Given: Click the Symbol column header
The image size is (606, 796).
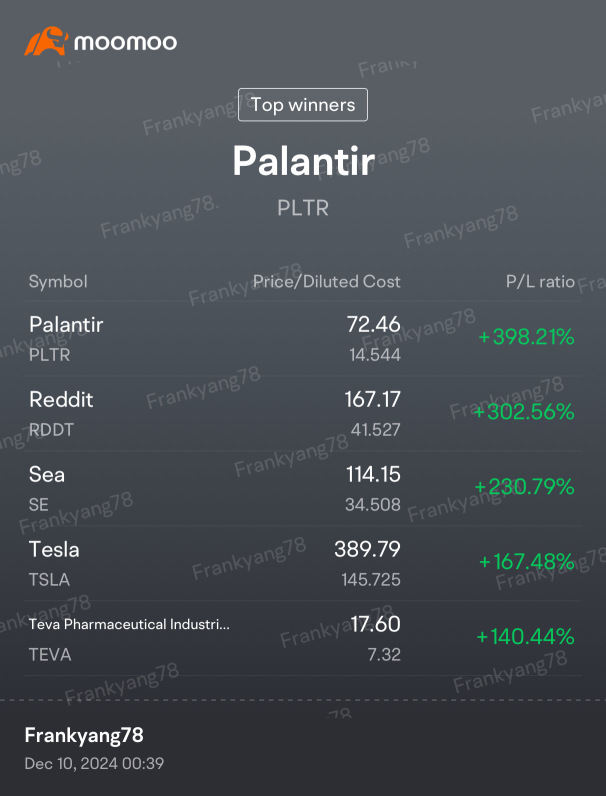Looking at the screenshot, I should [x=58, y=282].
